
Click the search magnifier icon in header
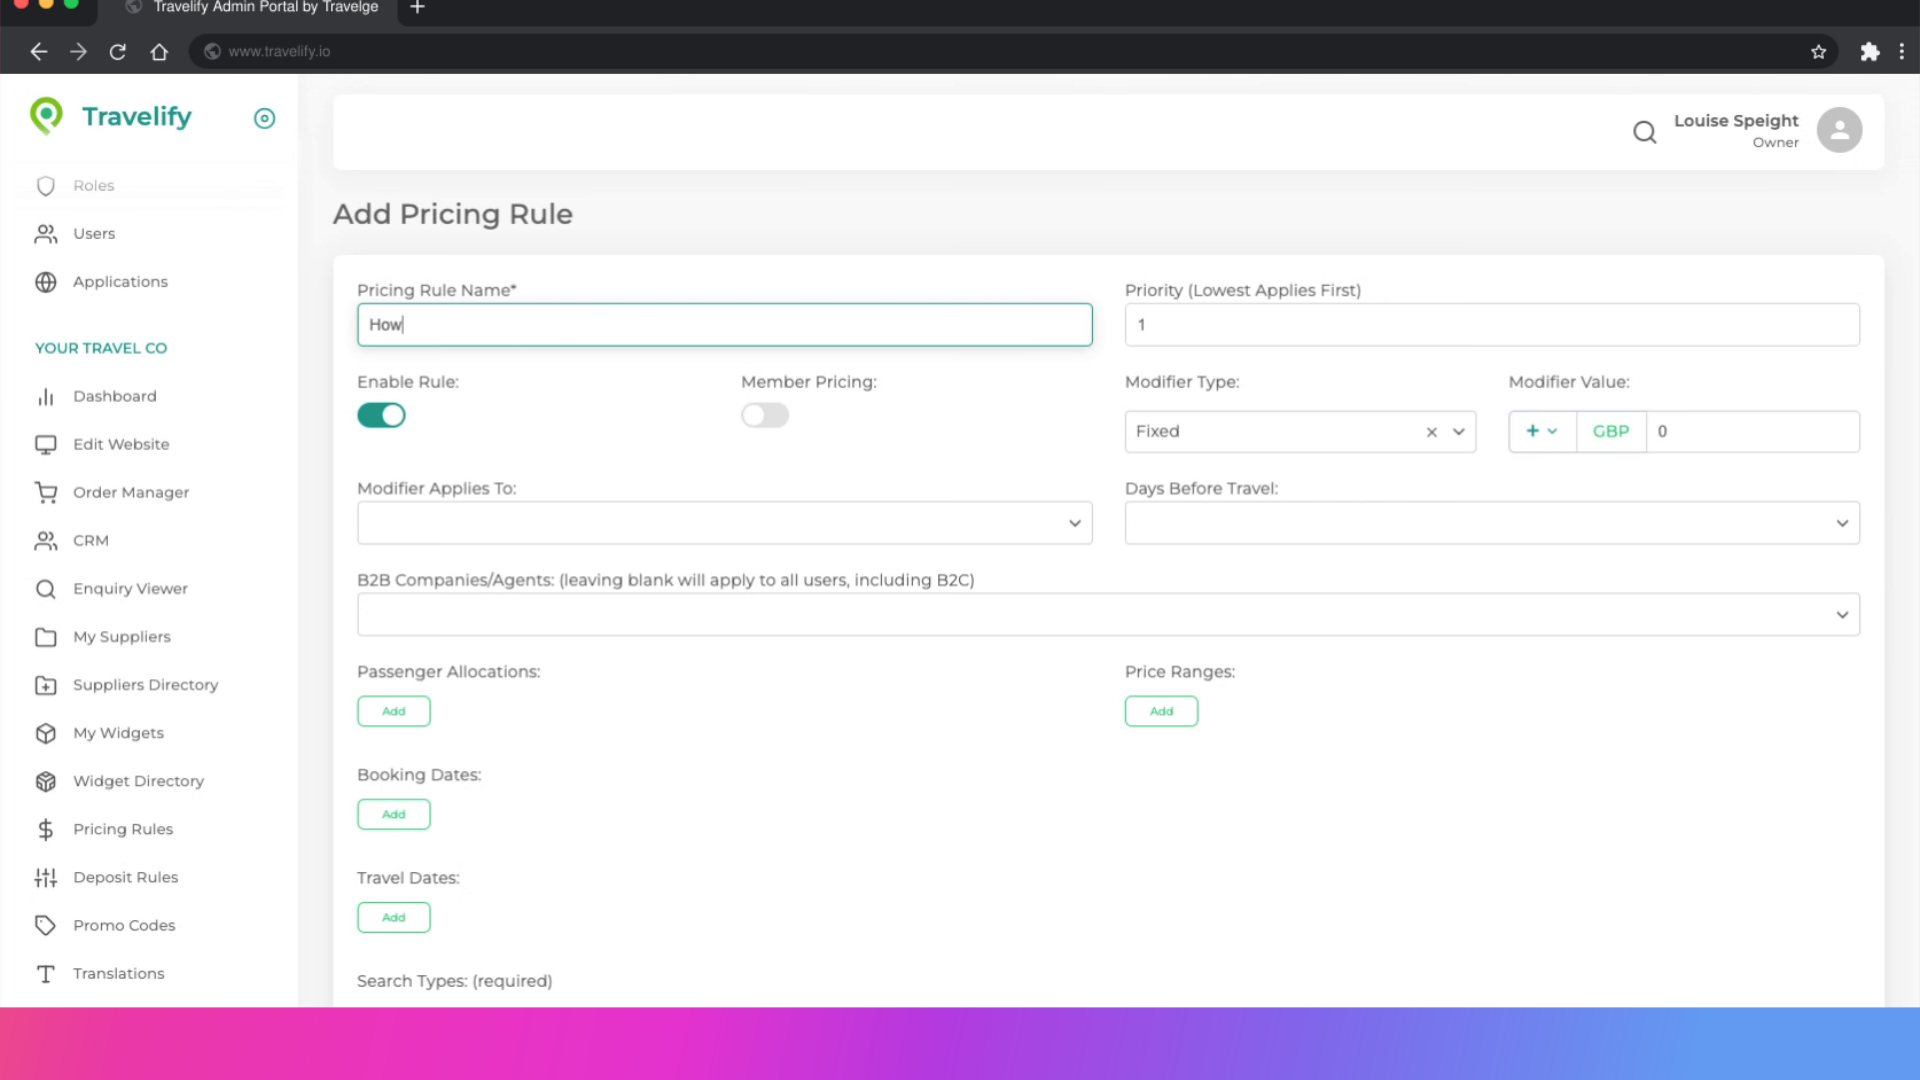point(1644,131)
